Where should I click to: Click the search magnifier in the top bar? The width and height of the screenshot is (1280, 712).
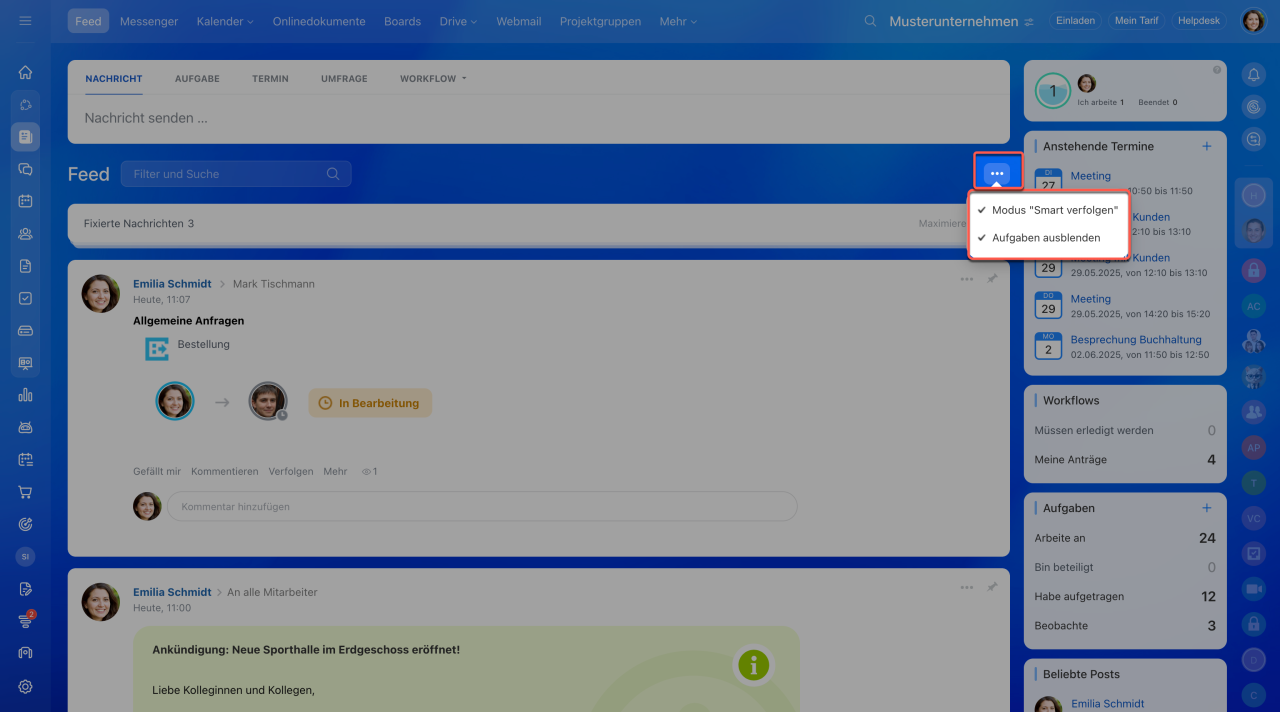coord(871,21)
